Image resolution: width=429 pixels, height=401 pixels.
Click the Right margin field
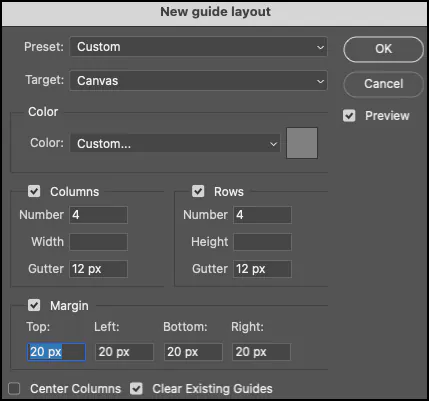coord(261,352)
